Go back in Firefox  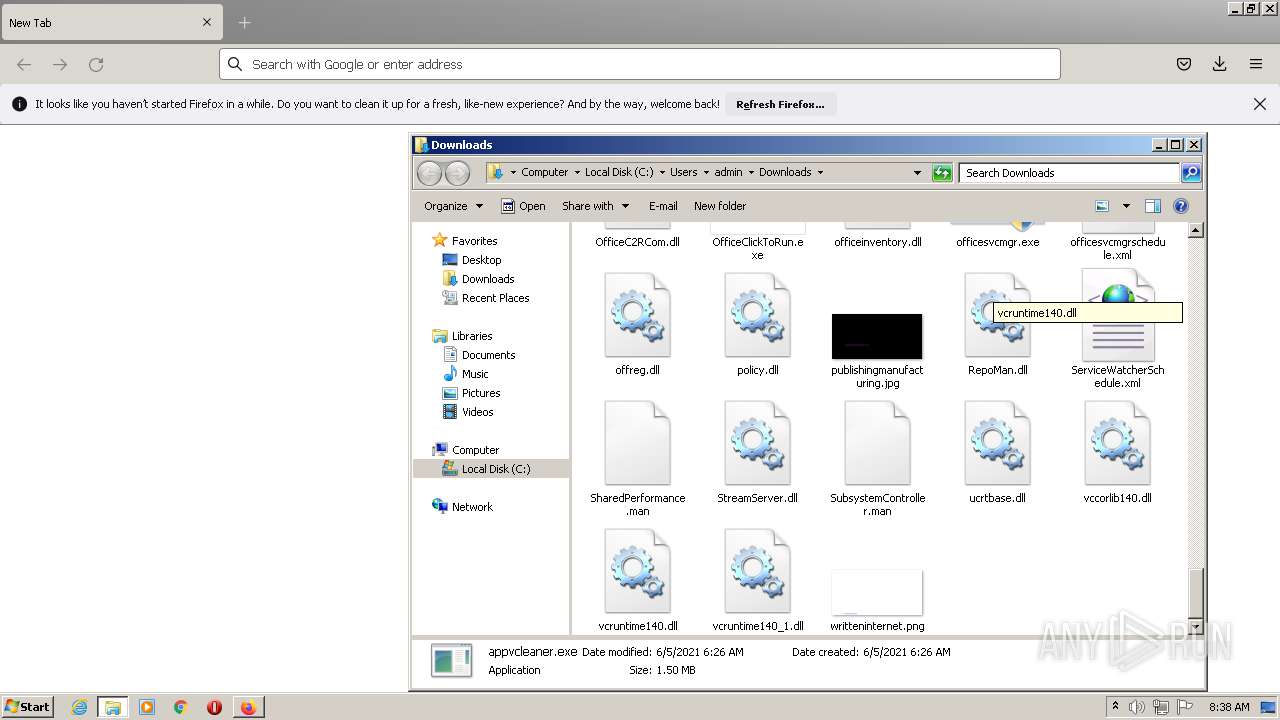pos(24,64)
